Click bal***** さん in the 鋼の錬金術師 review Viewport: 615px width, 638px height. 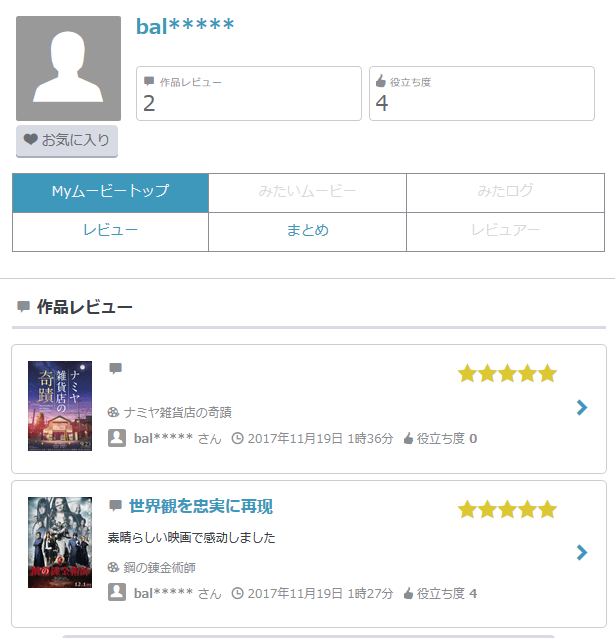[177, 593]
